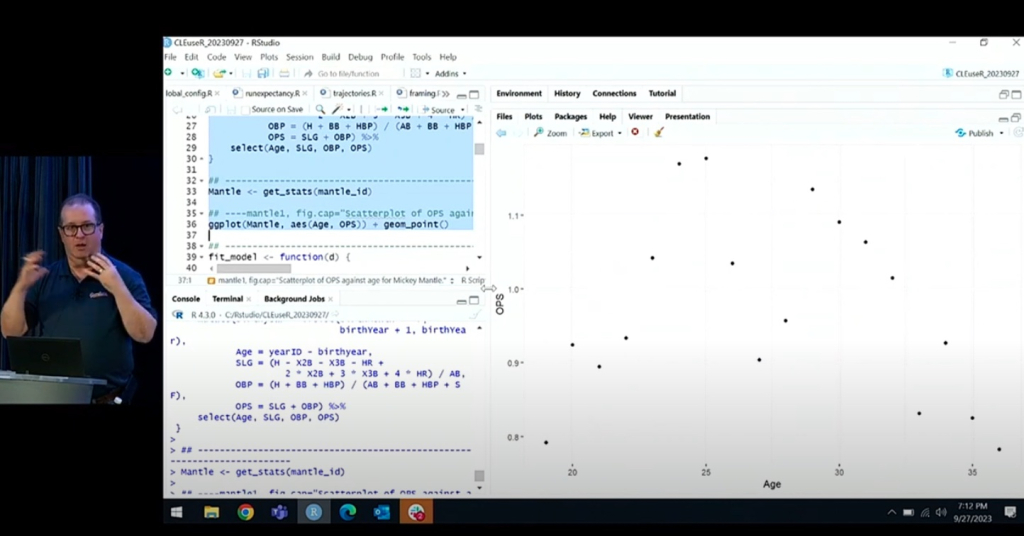
Task: Maximize the Environment pane
Action: coord(1017,95)
